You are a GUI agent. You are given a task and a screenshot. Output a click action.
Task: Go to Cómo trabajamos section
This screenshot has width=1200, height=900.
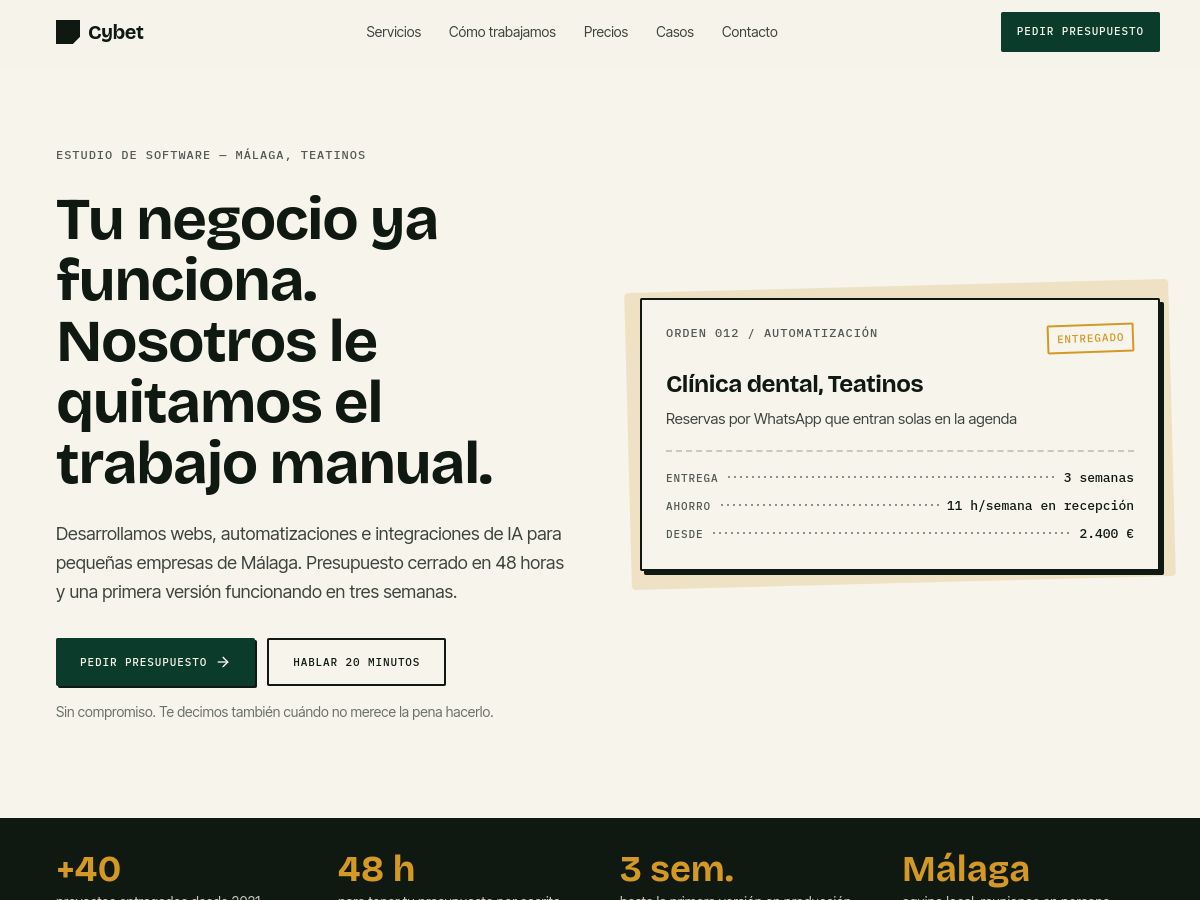(x=502, y=32)
